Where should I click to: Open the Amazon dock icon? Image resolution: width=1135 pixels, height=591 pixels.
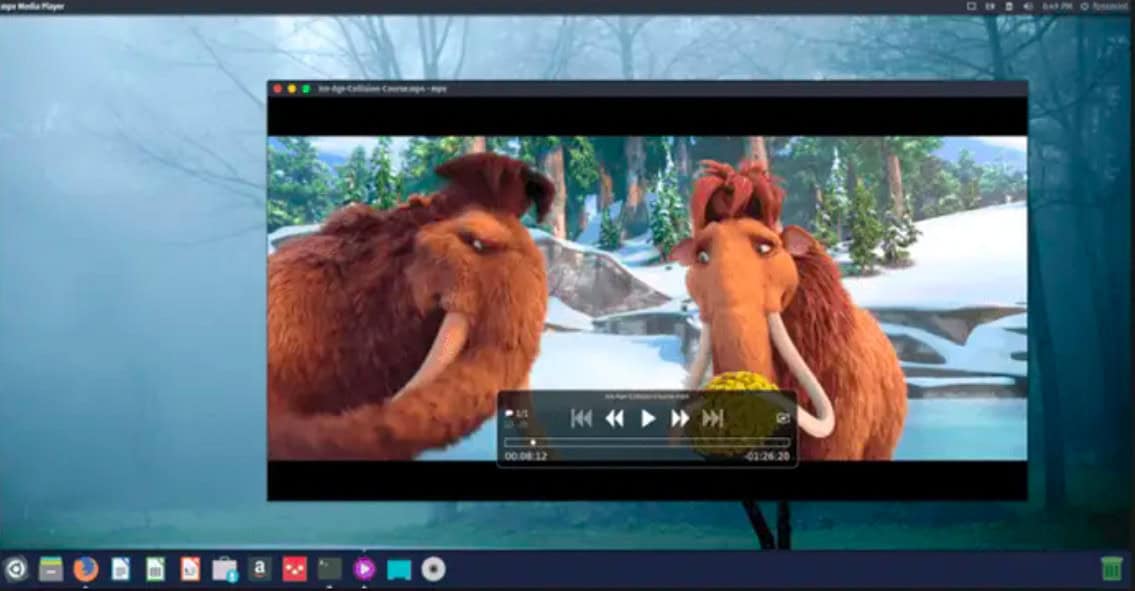(x=259, y=569)
